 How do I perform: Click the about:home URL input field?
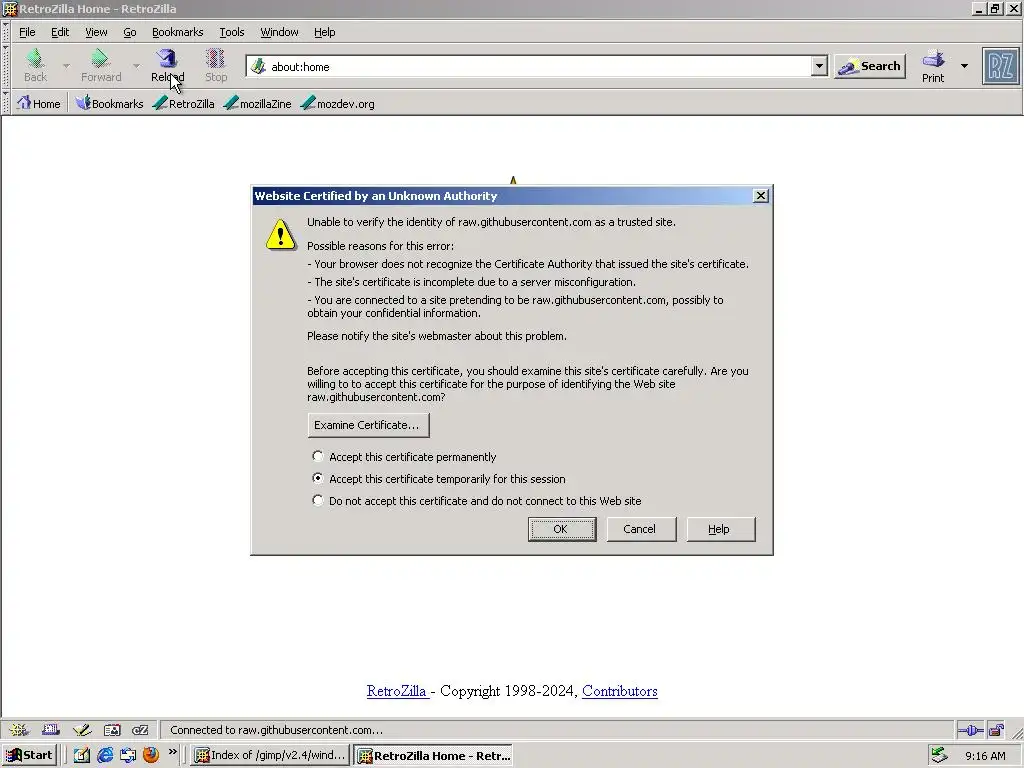tap(539, 66)
